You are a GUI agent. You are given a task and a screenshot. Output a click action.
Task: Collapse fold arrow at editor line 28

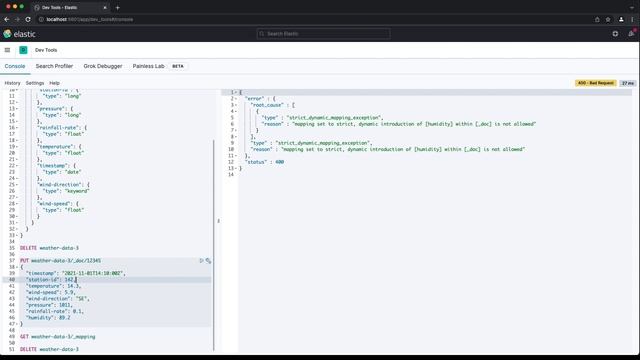point(17,204)
